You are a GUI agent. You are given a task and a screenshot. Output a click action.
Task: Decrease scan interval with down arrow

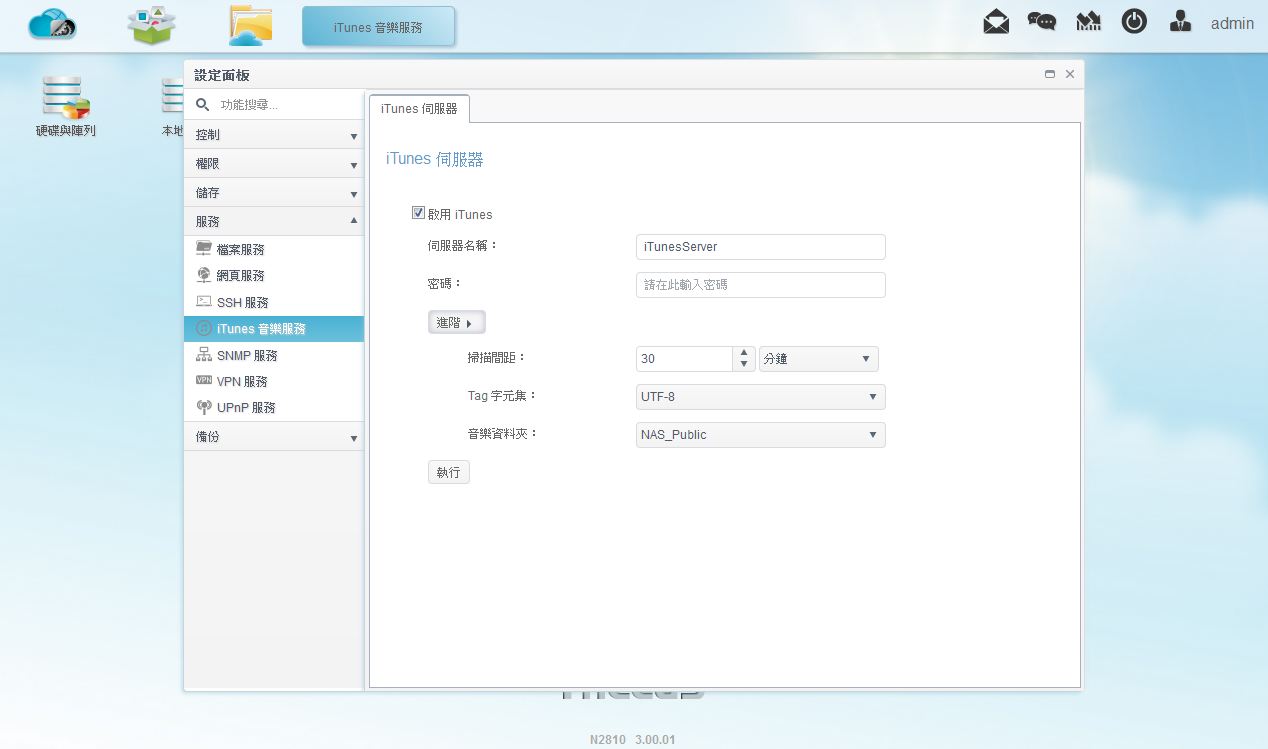point(744,365)
